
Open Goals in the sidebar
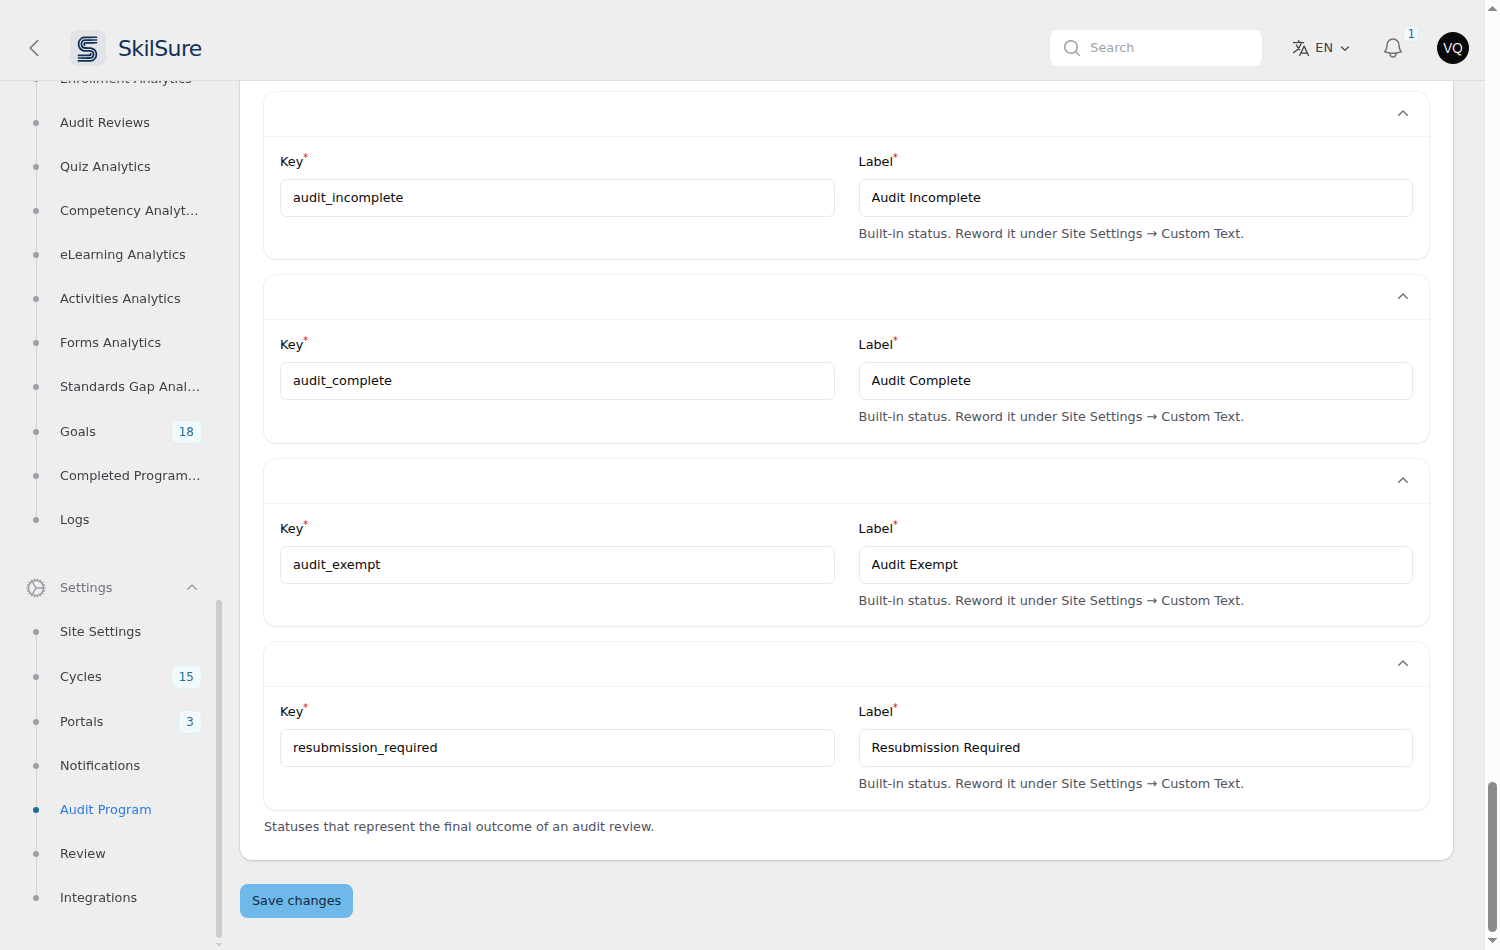click(78, 432)
